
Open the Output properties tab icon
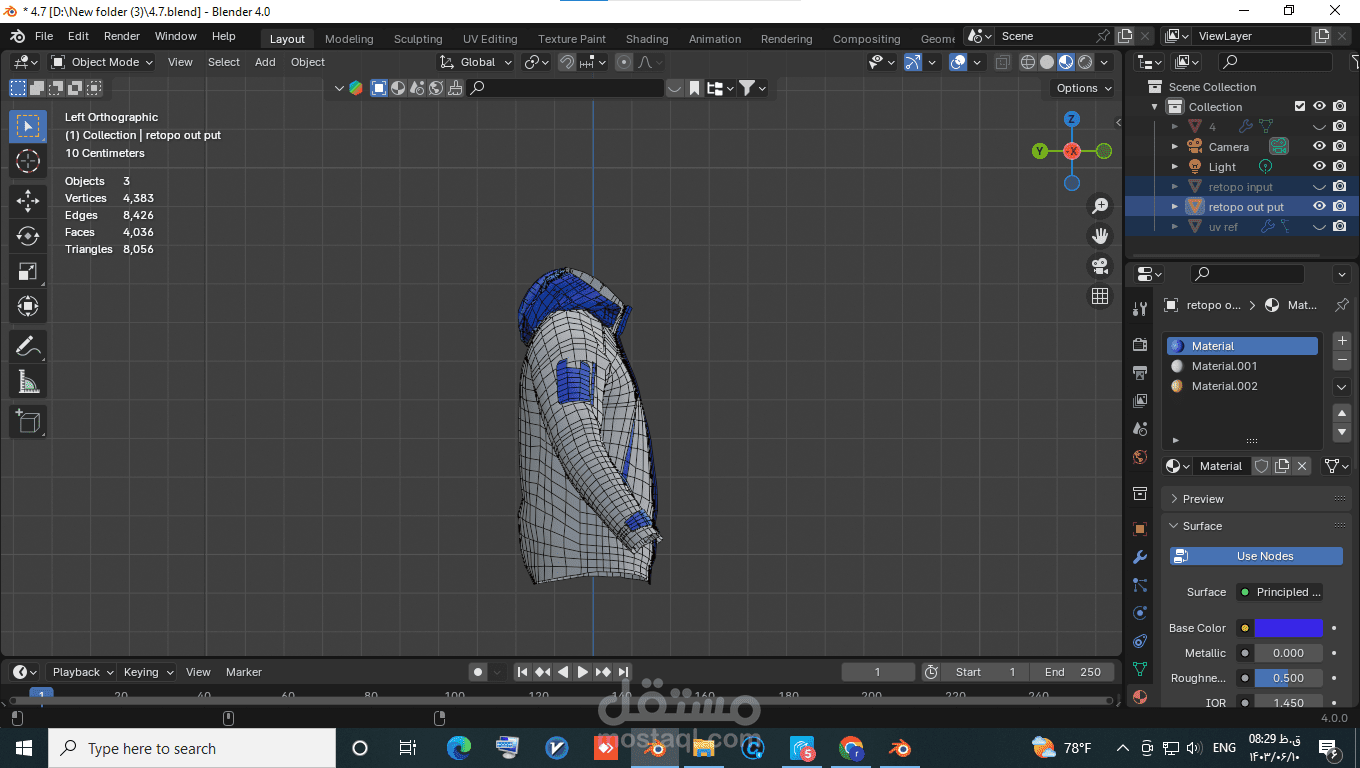click(x=1140, y=373)
